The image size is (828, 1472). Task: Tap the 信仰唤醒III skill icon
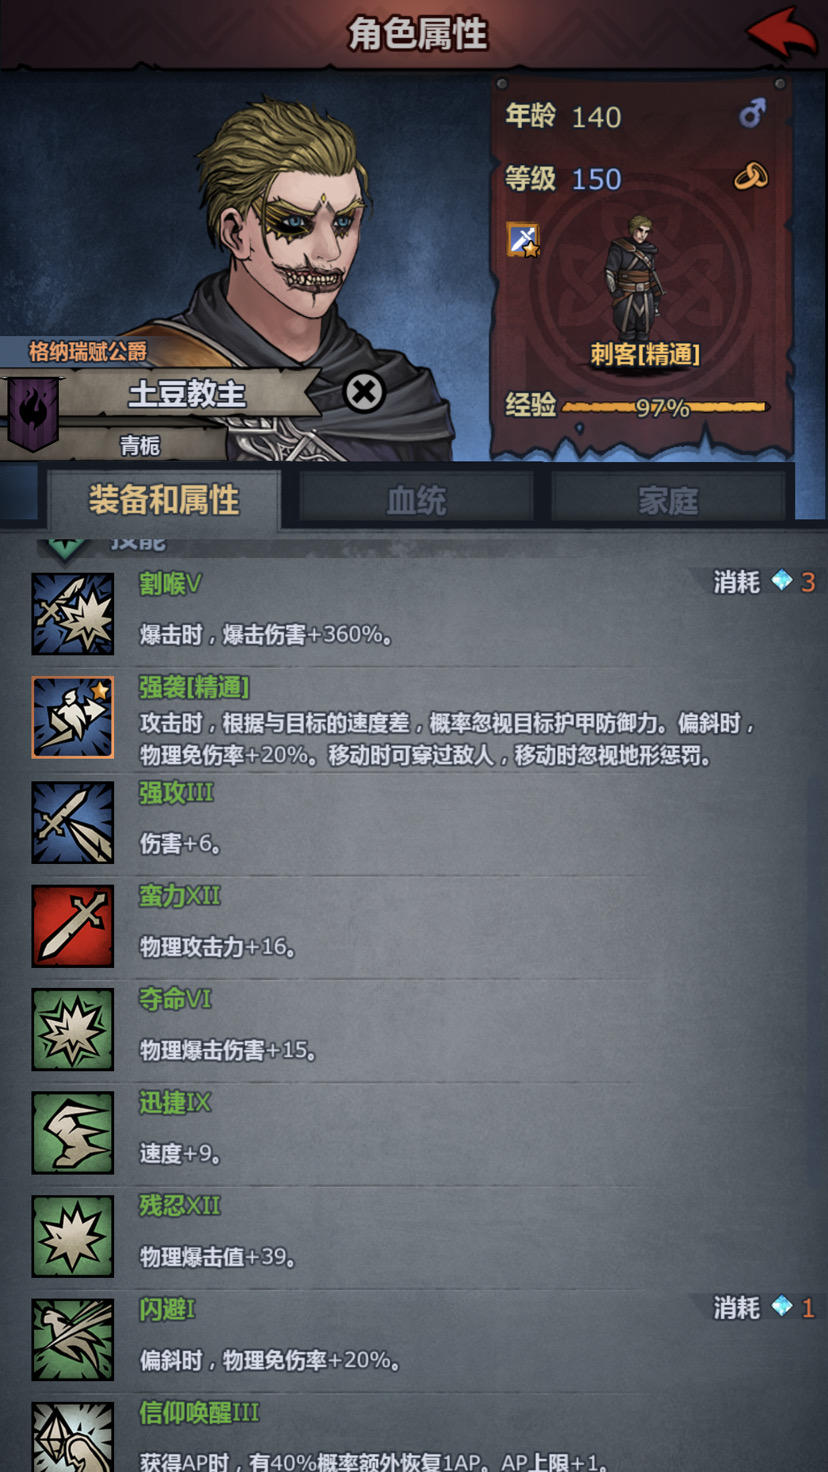72,1437
